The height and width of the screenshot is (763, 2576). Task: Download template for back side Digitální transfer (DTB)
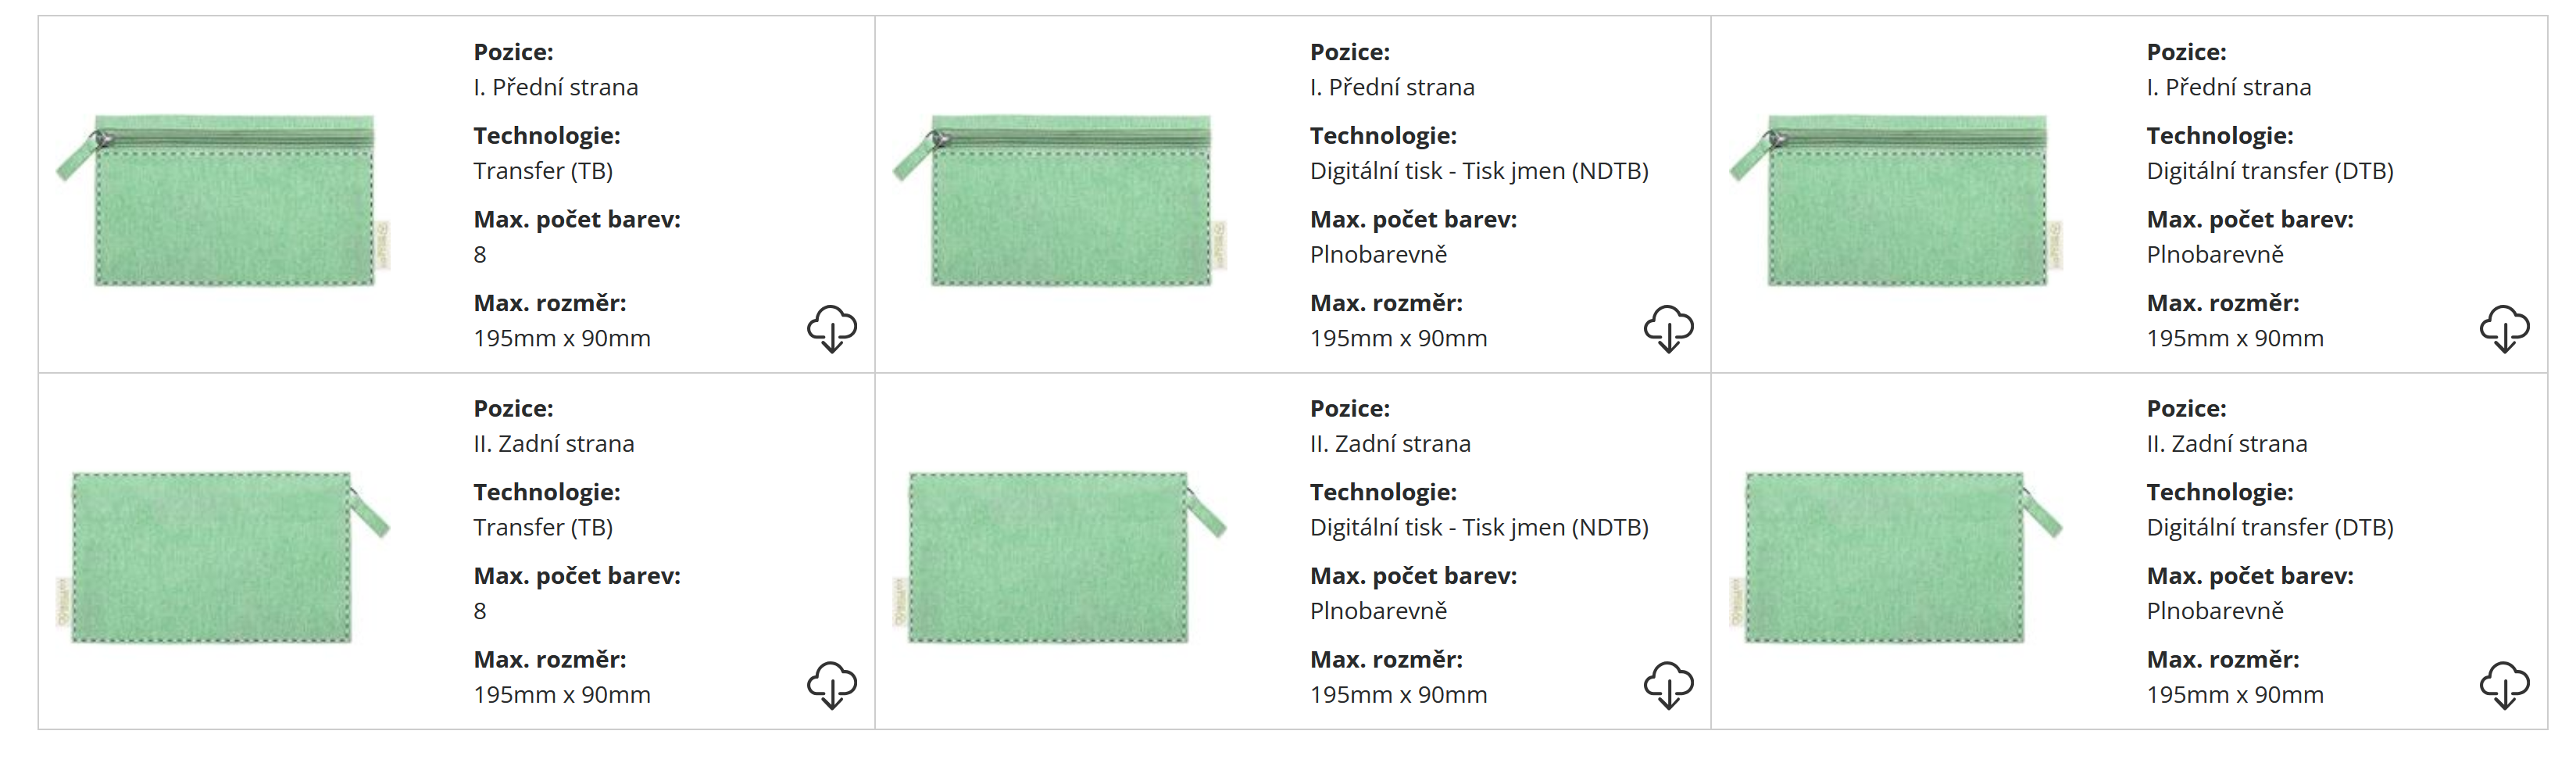(2504, 685)
